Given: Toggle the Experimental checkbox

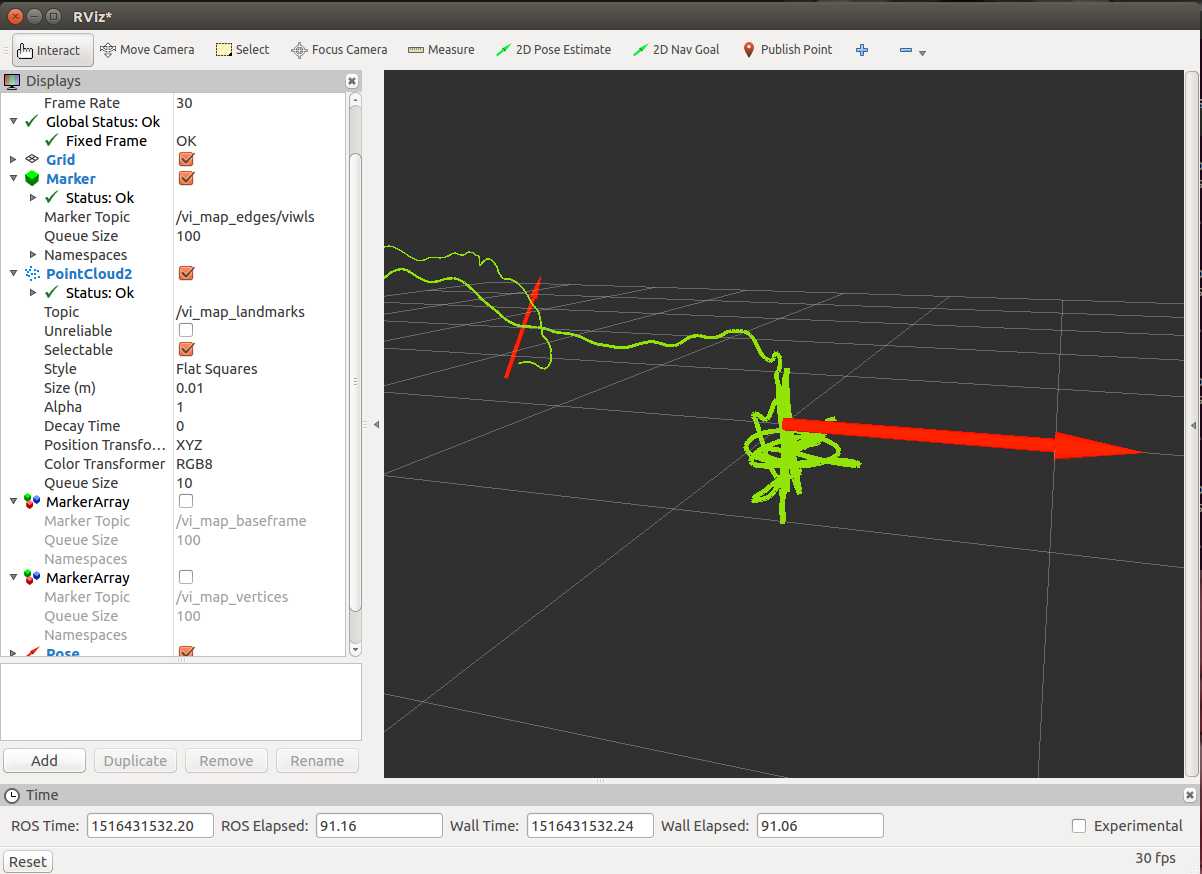Looking at the screenshot, I should [x=1078, y=826].
